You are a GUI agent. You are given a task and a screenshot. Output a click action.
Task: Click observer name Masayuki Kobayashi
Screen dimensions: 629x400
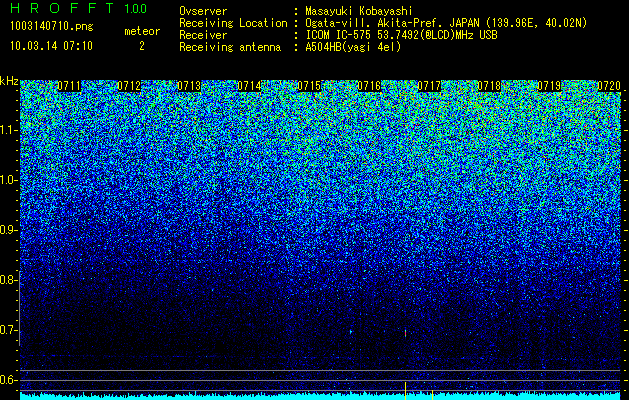(x=359, y=11)
